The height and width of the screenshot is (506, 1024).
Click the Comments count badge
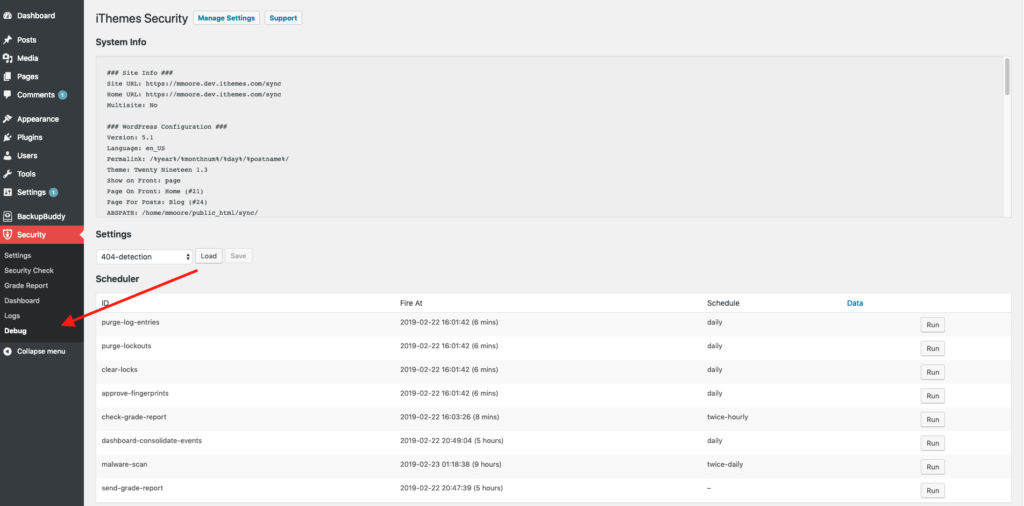coord(63,95)
